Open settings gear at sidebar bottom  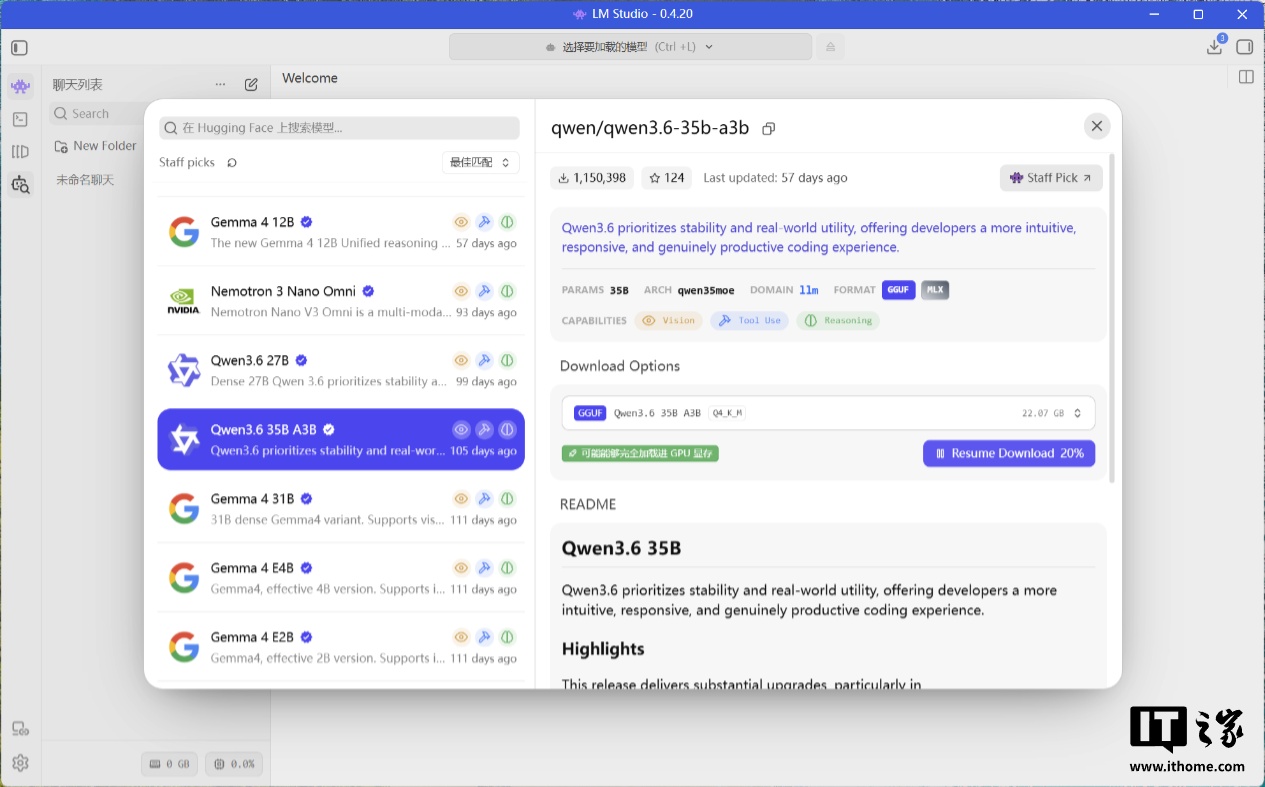pos(20,763)
